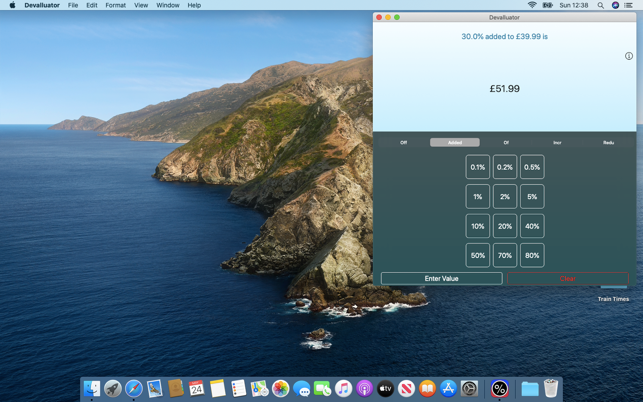Select the 10% percentage button
Viewport: 643px width, 402px height.
478,226
